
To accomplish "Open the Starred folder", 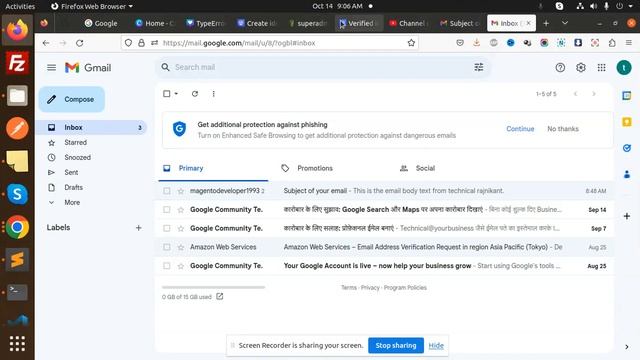I will coord(76,142).
